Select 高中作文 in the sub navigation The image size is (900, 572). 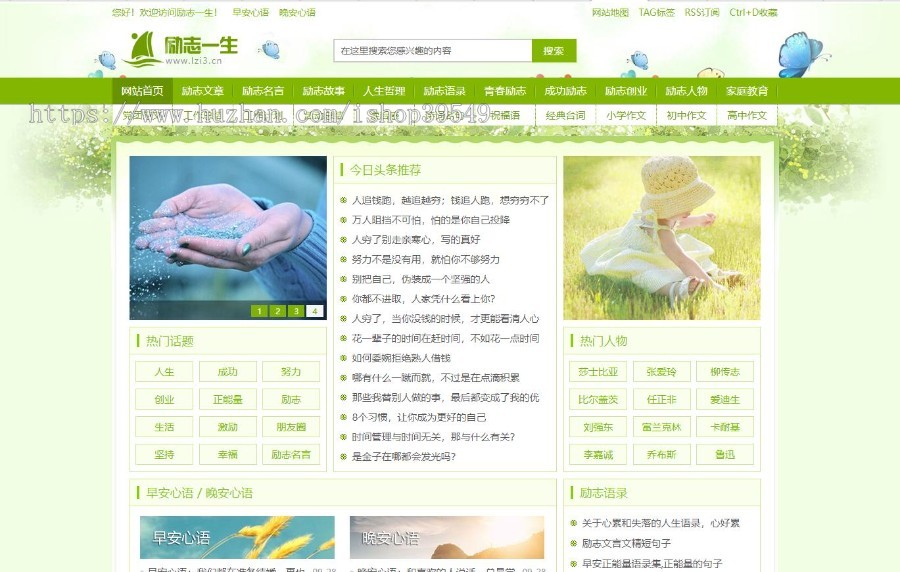click(747, 115)
